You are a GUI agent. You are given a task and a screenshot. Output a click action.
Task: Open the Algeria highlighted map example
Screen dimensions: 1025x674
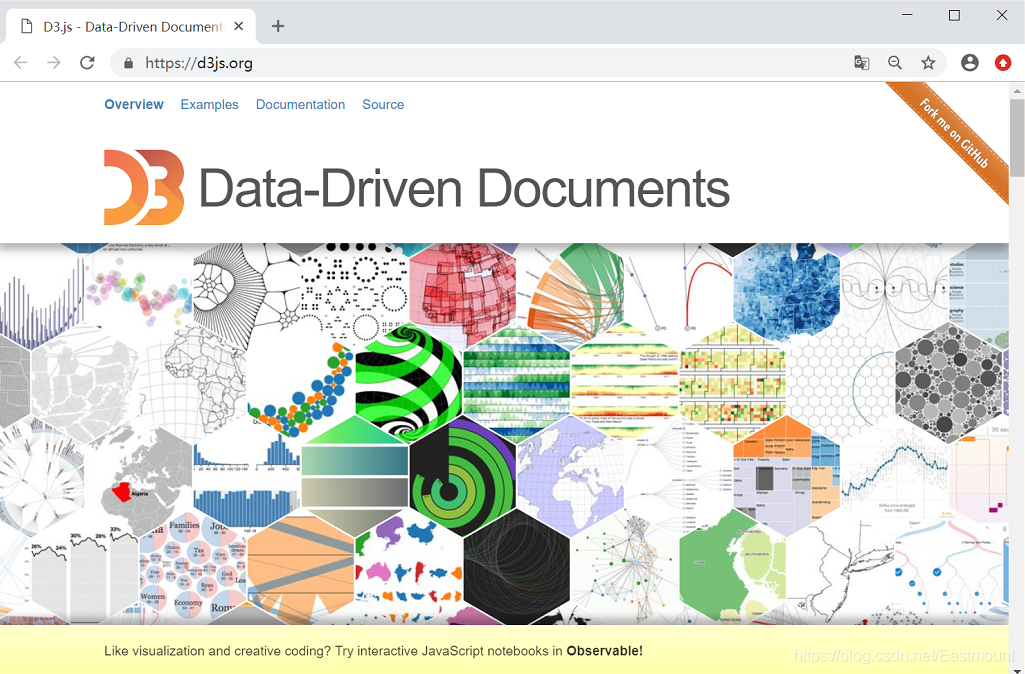[139, 477]
